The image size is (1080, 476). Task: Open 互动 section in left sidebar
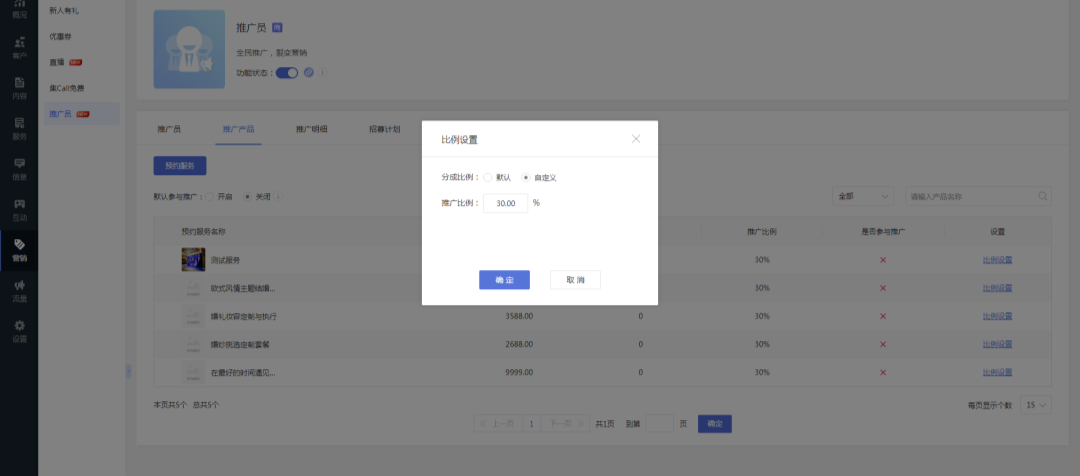click(x=19, y=209)
